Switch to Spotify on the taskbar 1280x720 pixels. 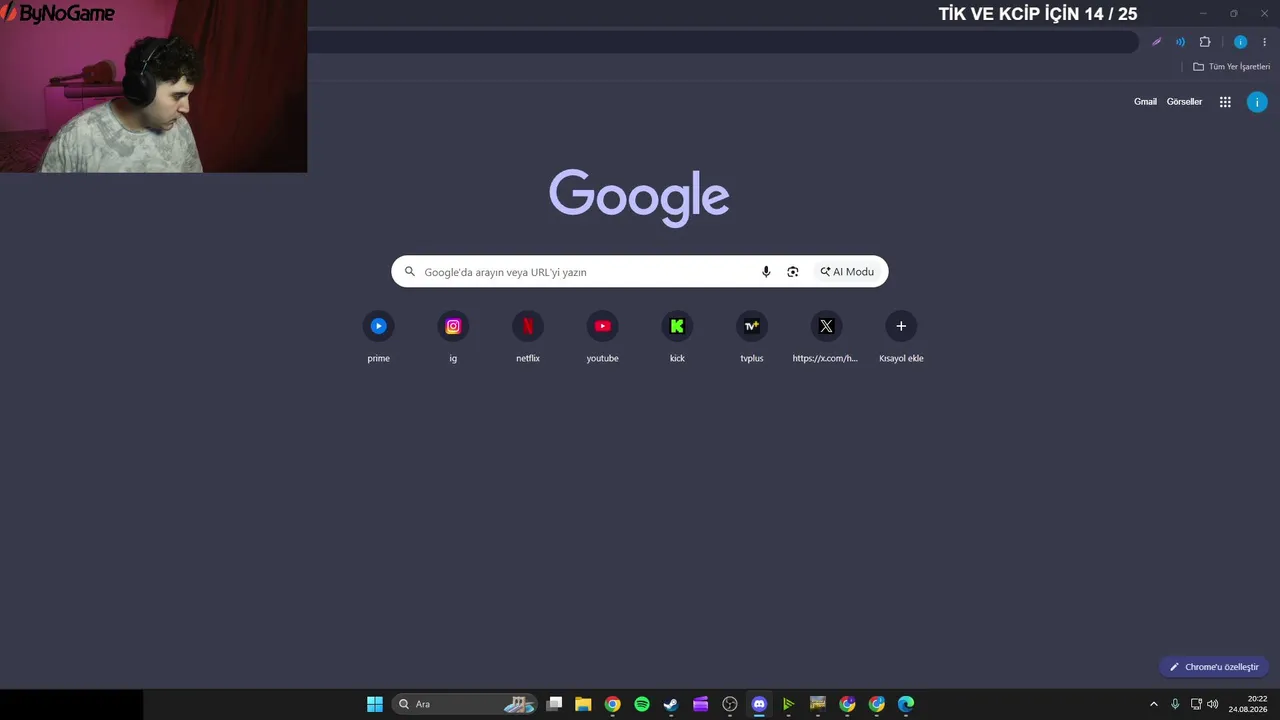pos(642,704)
